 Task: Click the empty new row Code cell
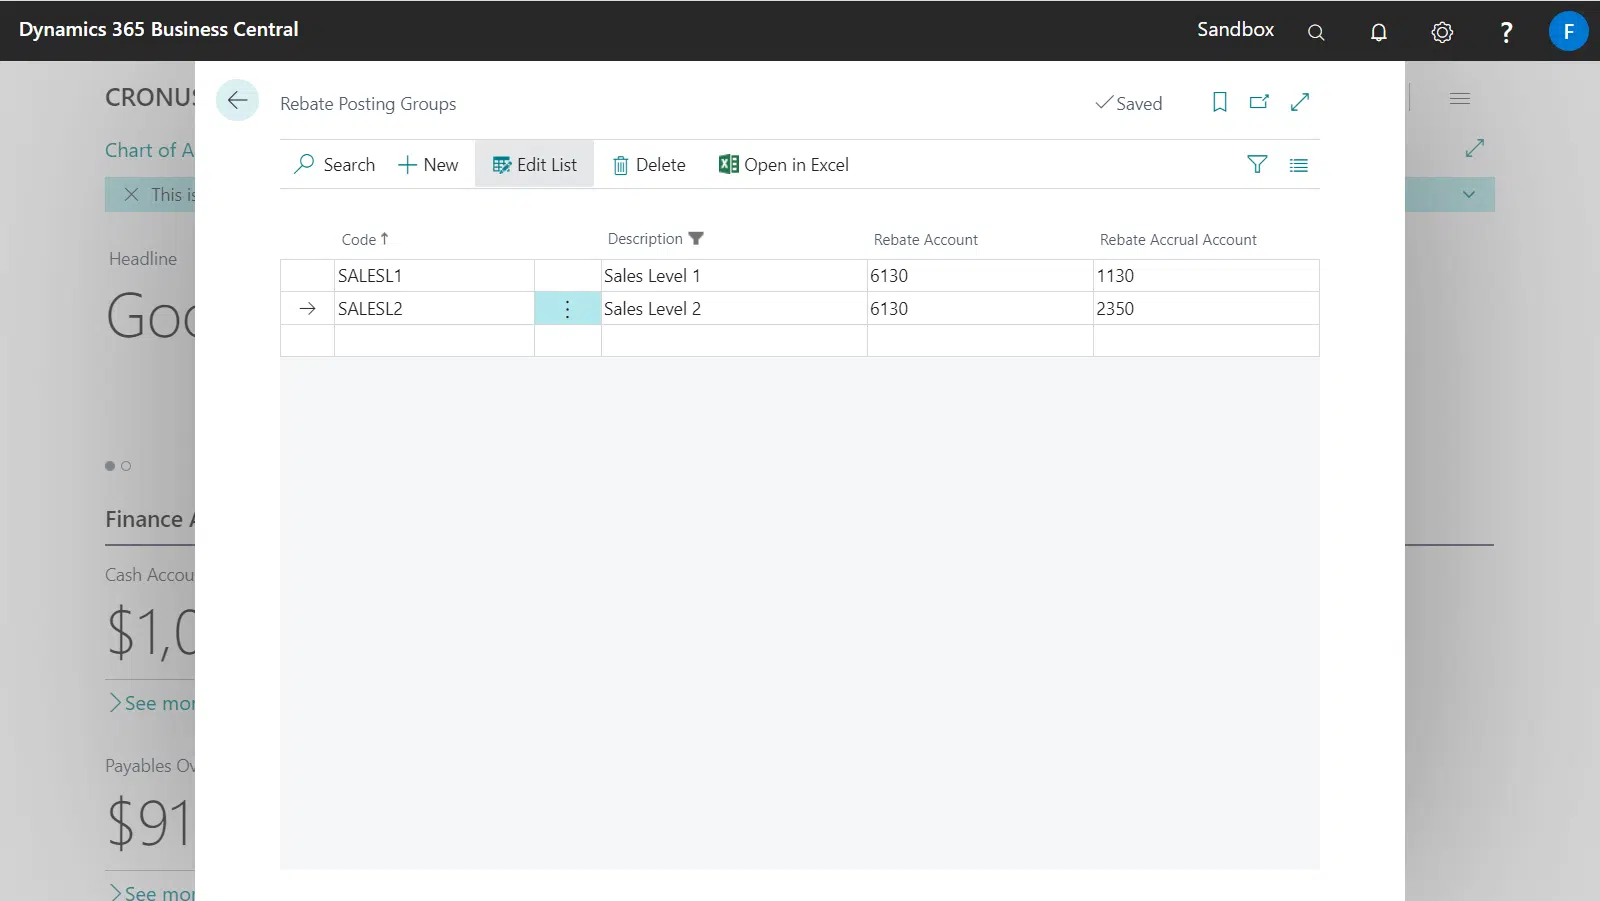(x=434, y=341)
